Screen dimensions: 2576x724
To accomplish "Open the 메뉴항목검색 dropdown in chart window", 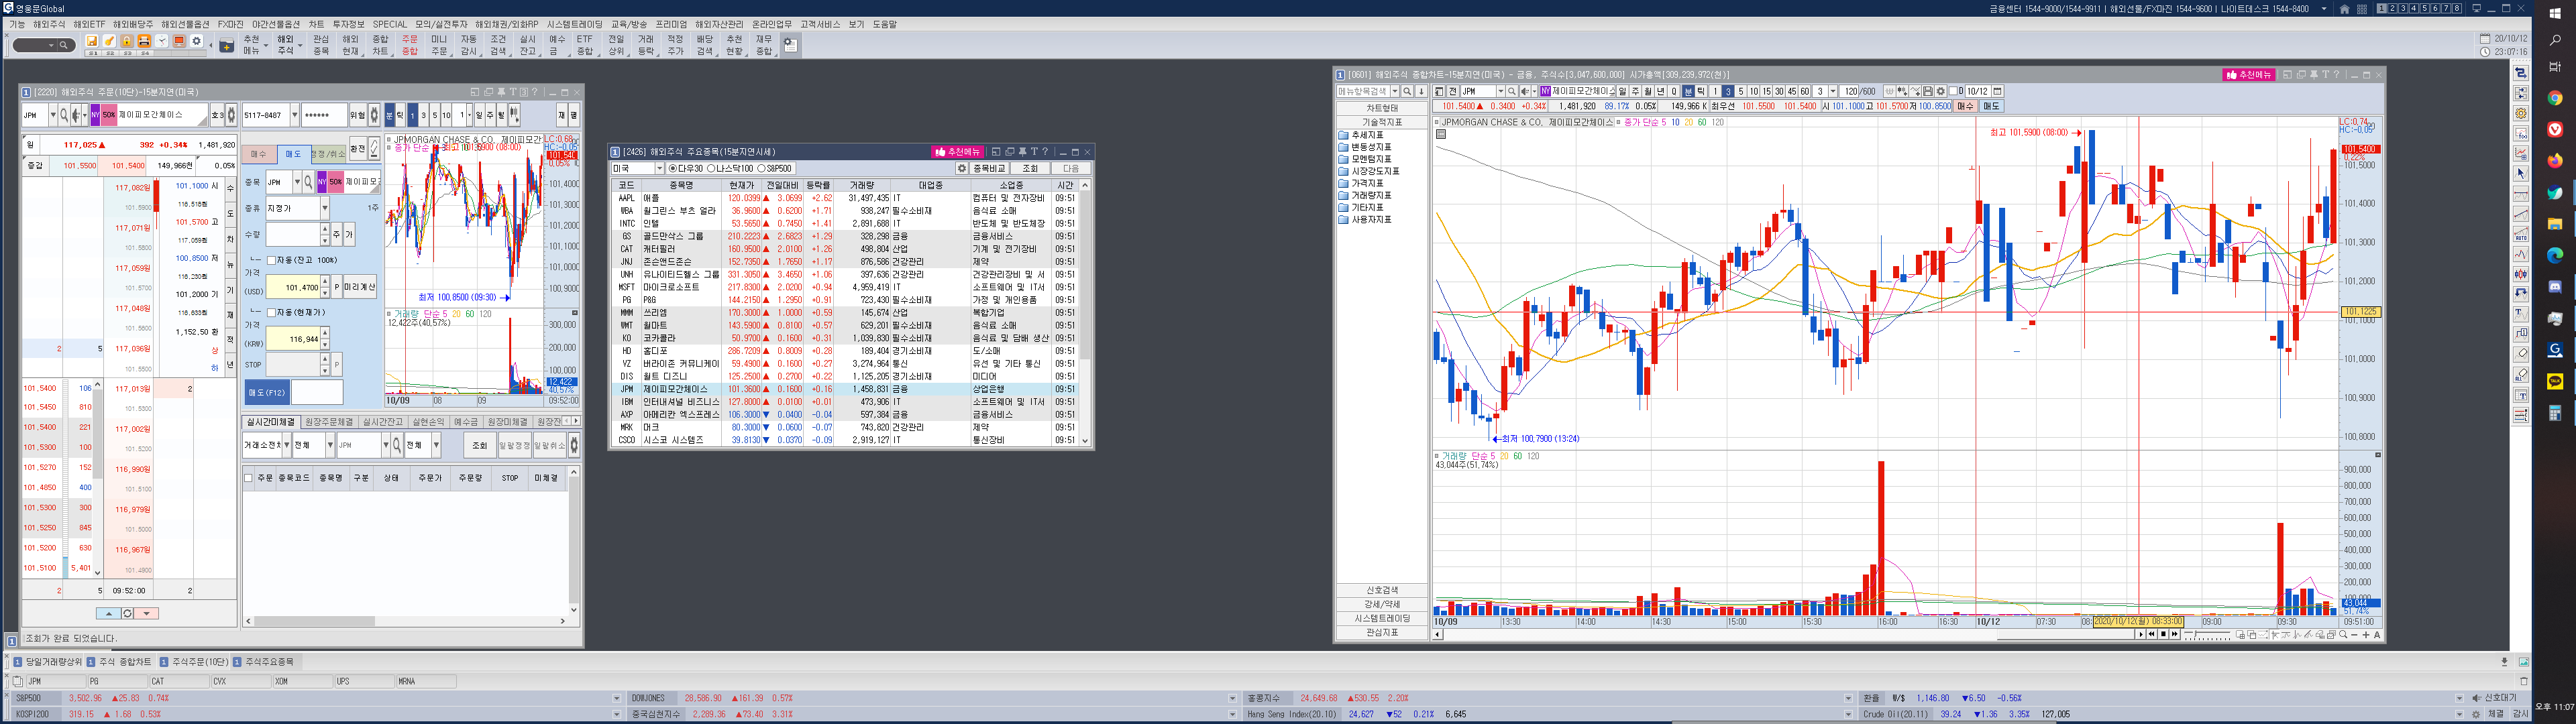I will 1395,91.
